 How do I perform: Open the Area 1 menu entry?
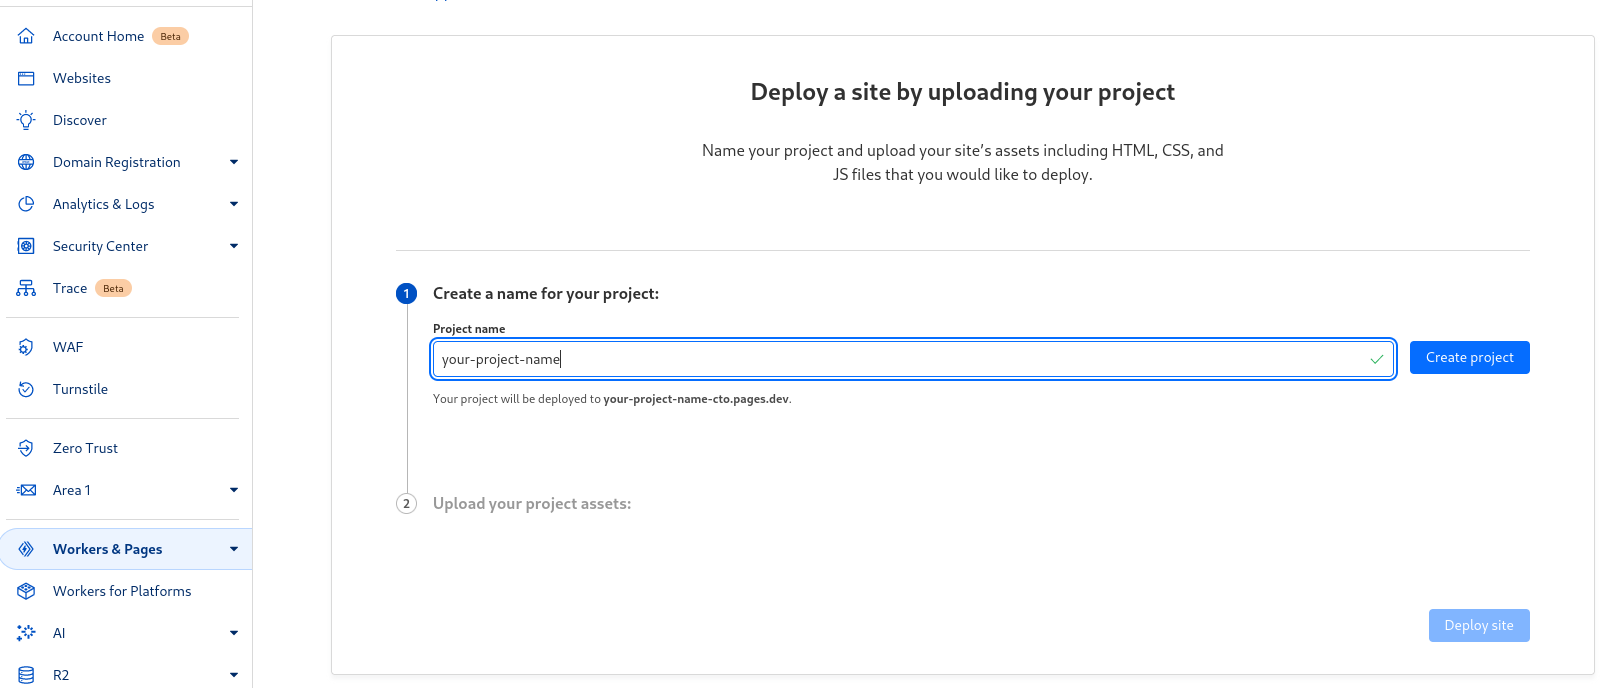coord(72,490)
